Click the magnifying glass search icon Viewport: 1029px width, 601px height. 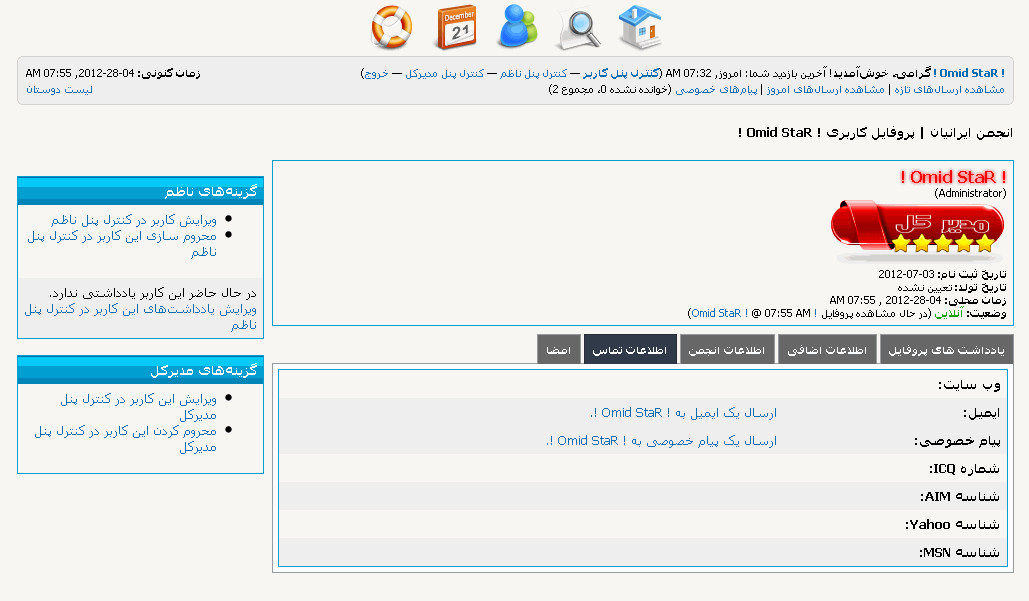point(579,28)
